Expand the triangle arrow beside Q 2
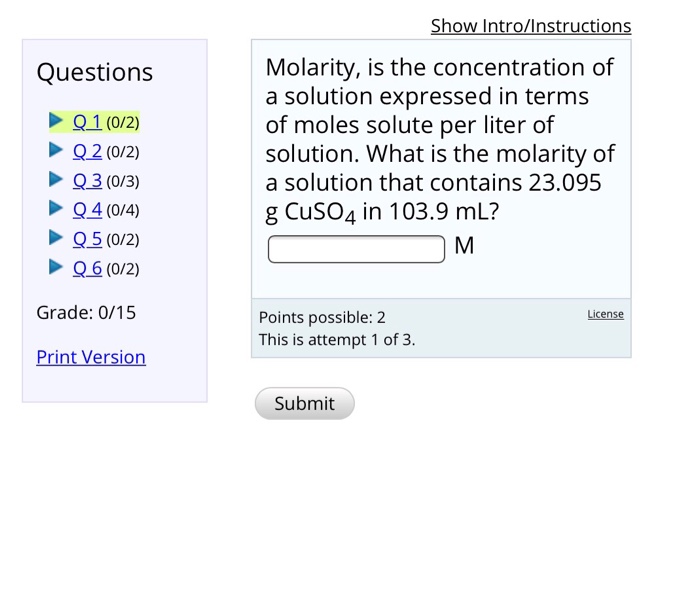The width and height of the screenshot is (700, 598). tap(56, 150)
